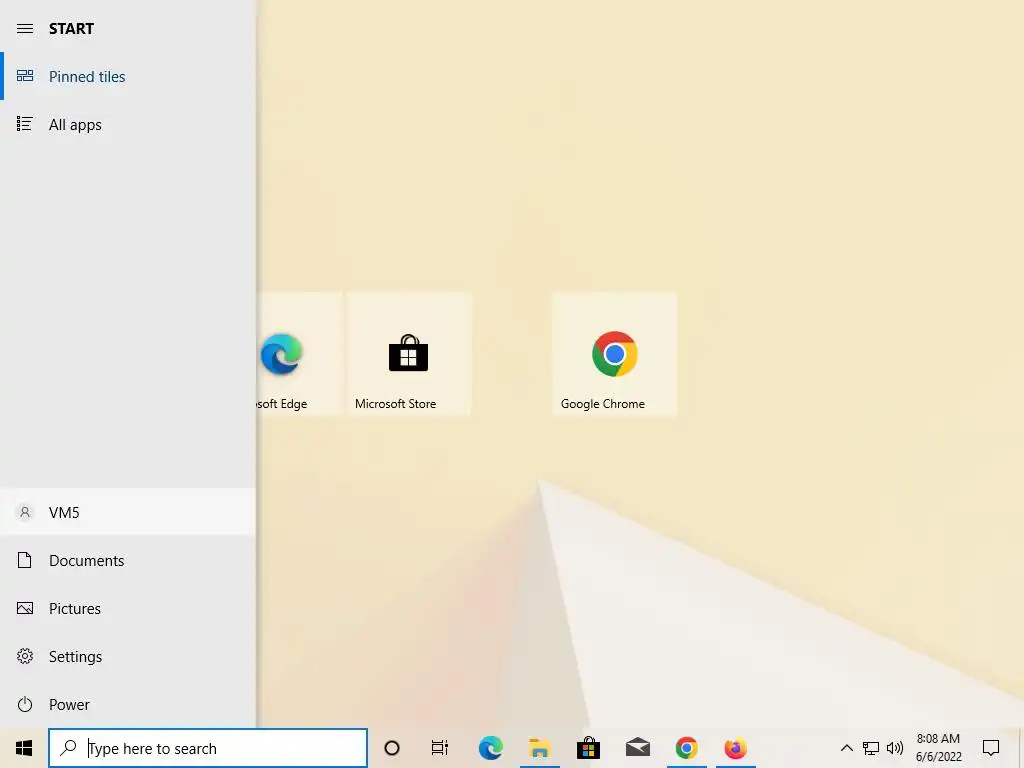
Task: Open Pictures folder from Start
Action: pyautogui.click(x=128, y=608)
